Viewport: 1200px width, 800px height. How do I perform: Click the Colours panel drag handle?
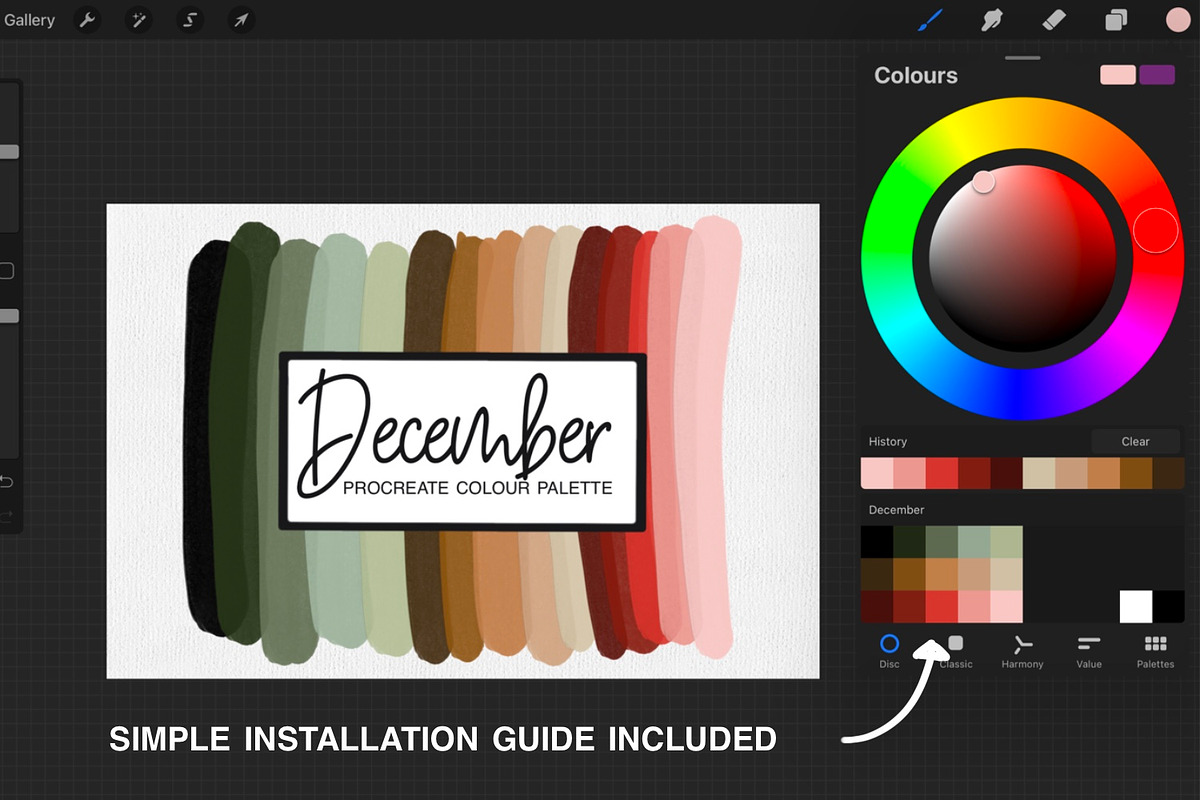1023,58
